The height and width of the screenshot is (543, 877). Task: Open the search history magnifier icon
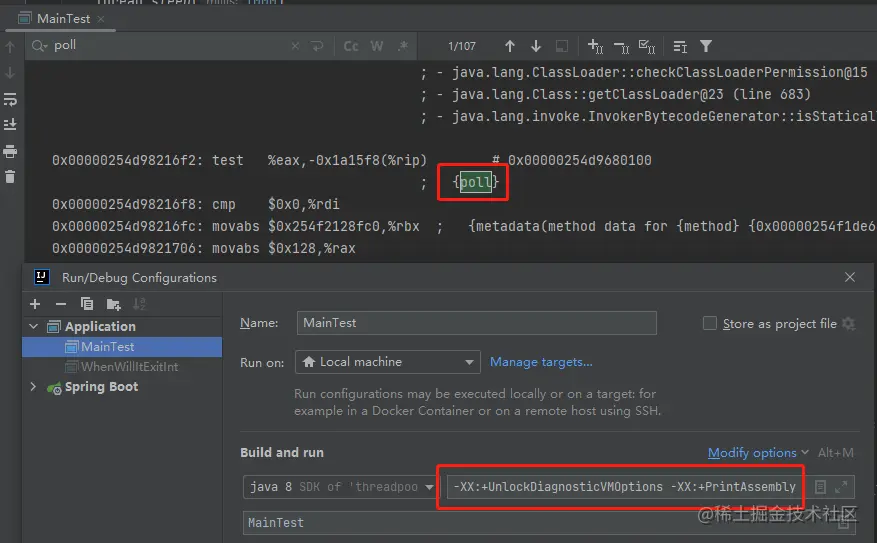(x=39, y=46)
